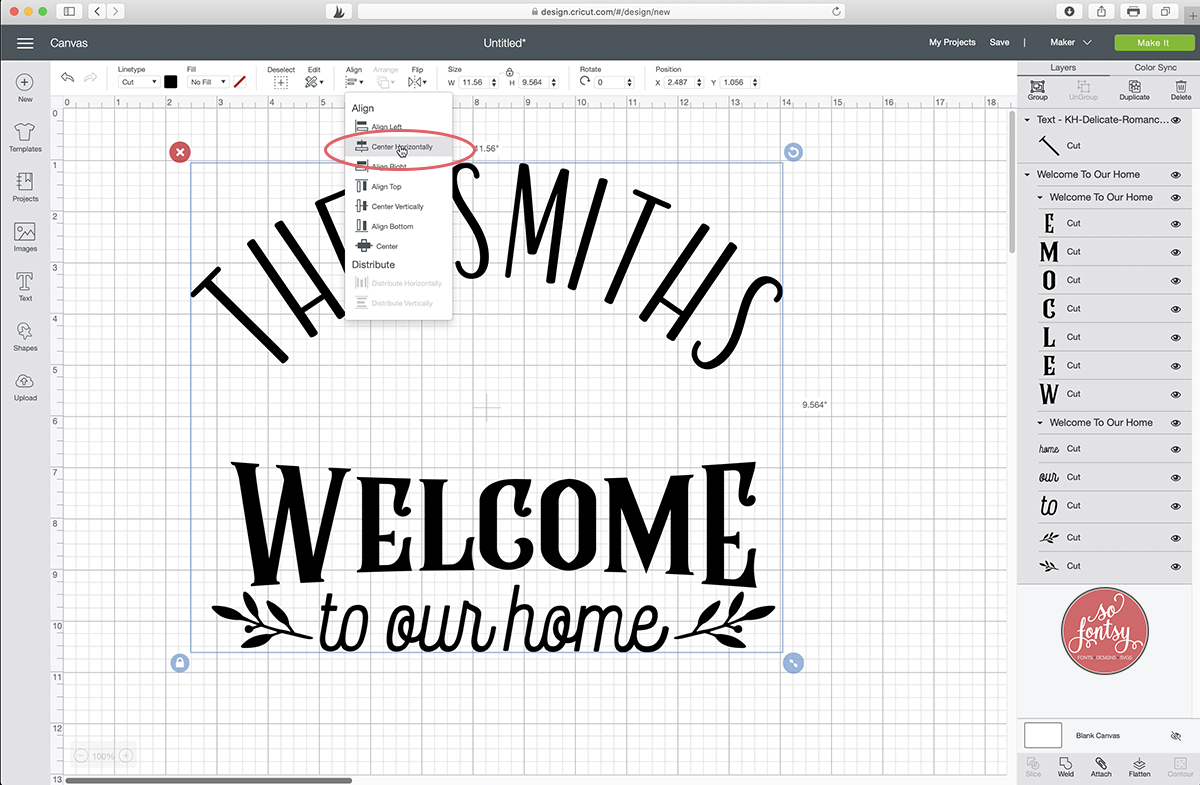
Task: Click the size lock icon above dimensions
Action: click(510, 72)
